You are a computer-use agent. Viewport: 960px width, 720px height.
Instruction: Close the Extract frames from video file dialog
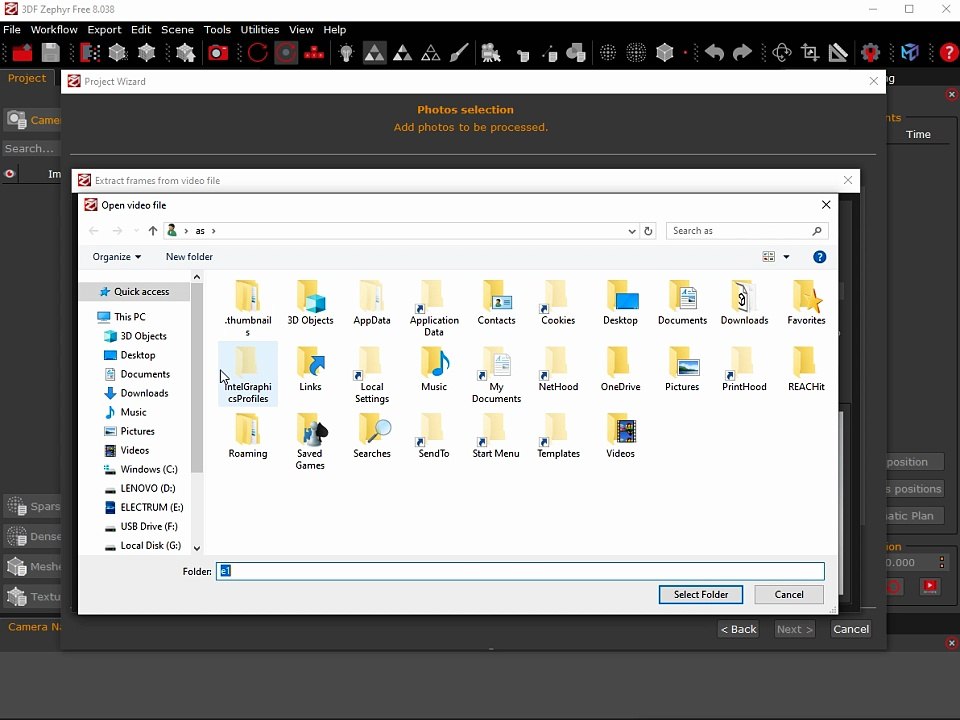pyautogui.click(x=847, y=180)
